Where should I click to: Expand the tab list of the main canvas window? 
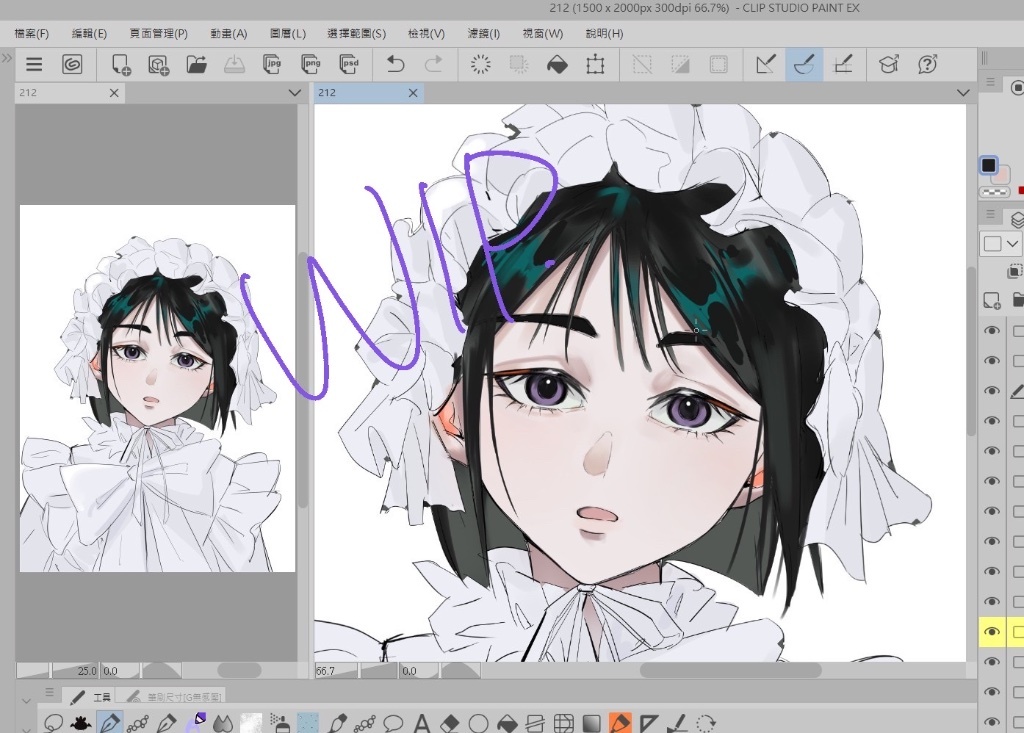pyautogui.click(x=963, y=93)
